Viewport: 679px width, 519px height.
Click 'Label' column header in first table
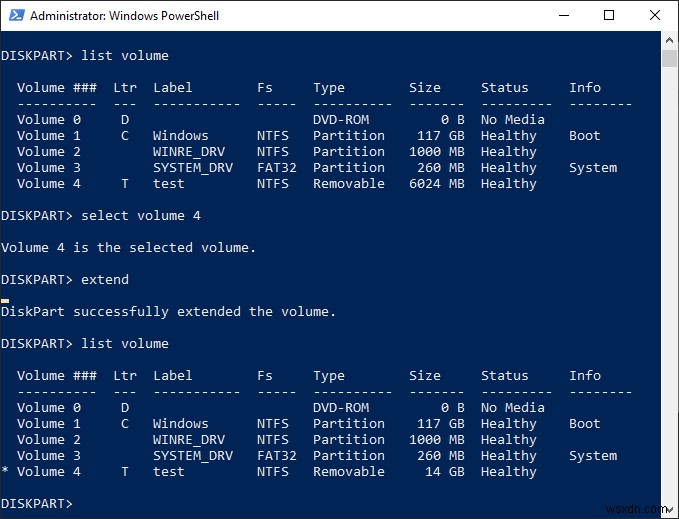coord(173,87)
